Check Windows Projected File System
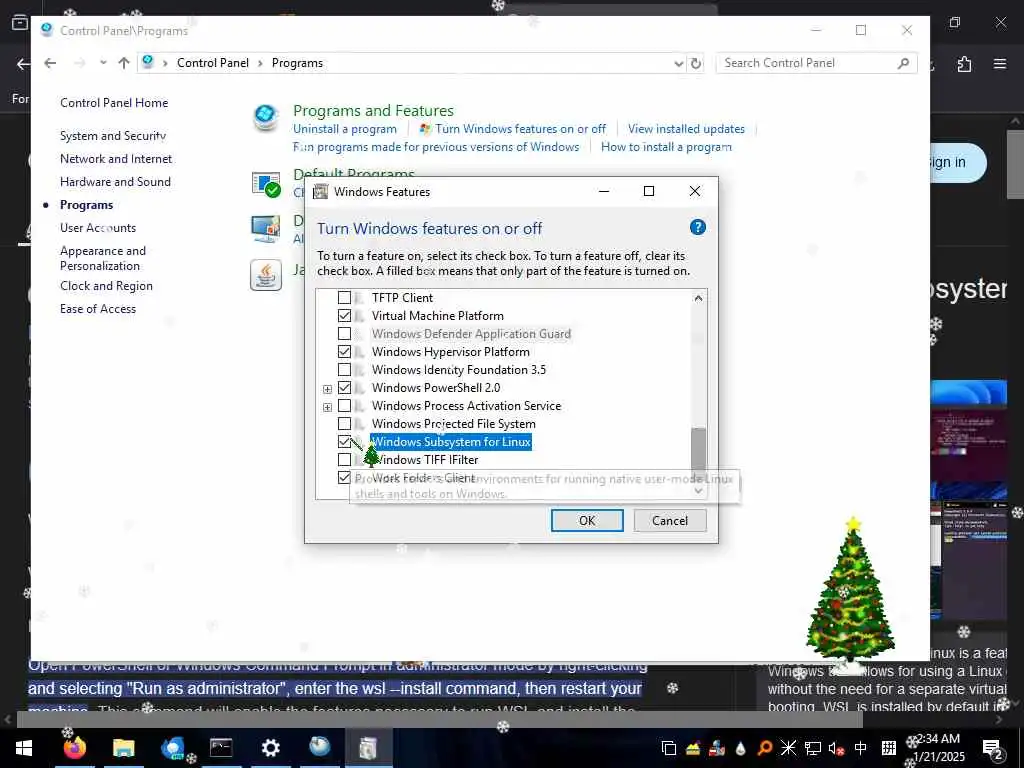The height and width of the screenshot is (768, 1024). 344,424
